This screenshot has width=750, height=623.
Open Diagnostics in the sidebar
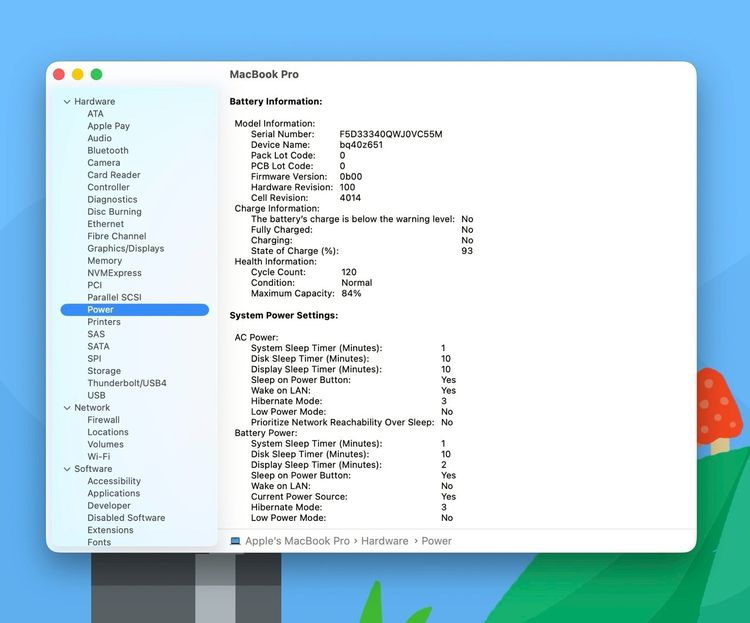[112, 200]
